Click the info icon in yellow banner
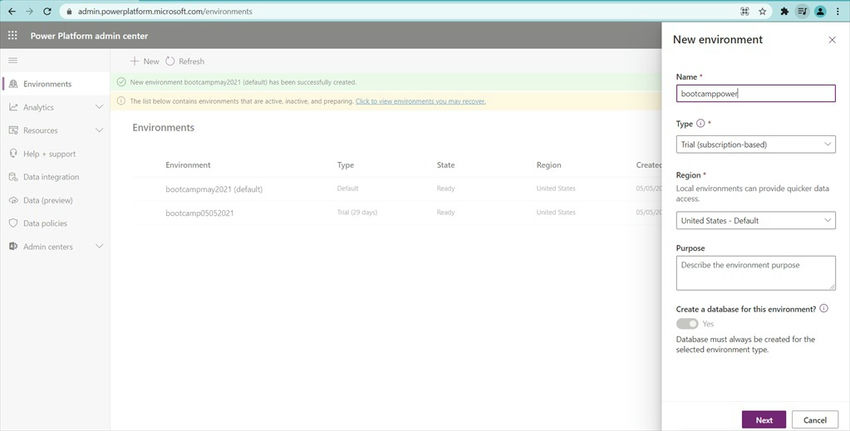Viewport: 850px width, 431px height. pyautogui.click(x=121, y=101)
